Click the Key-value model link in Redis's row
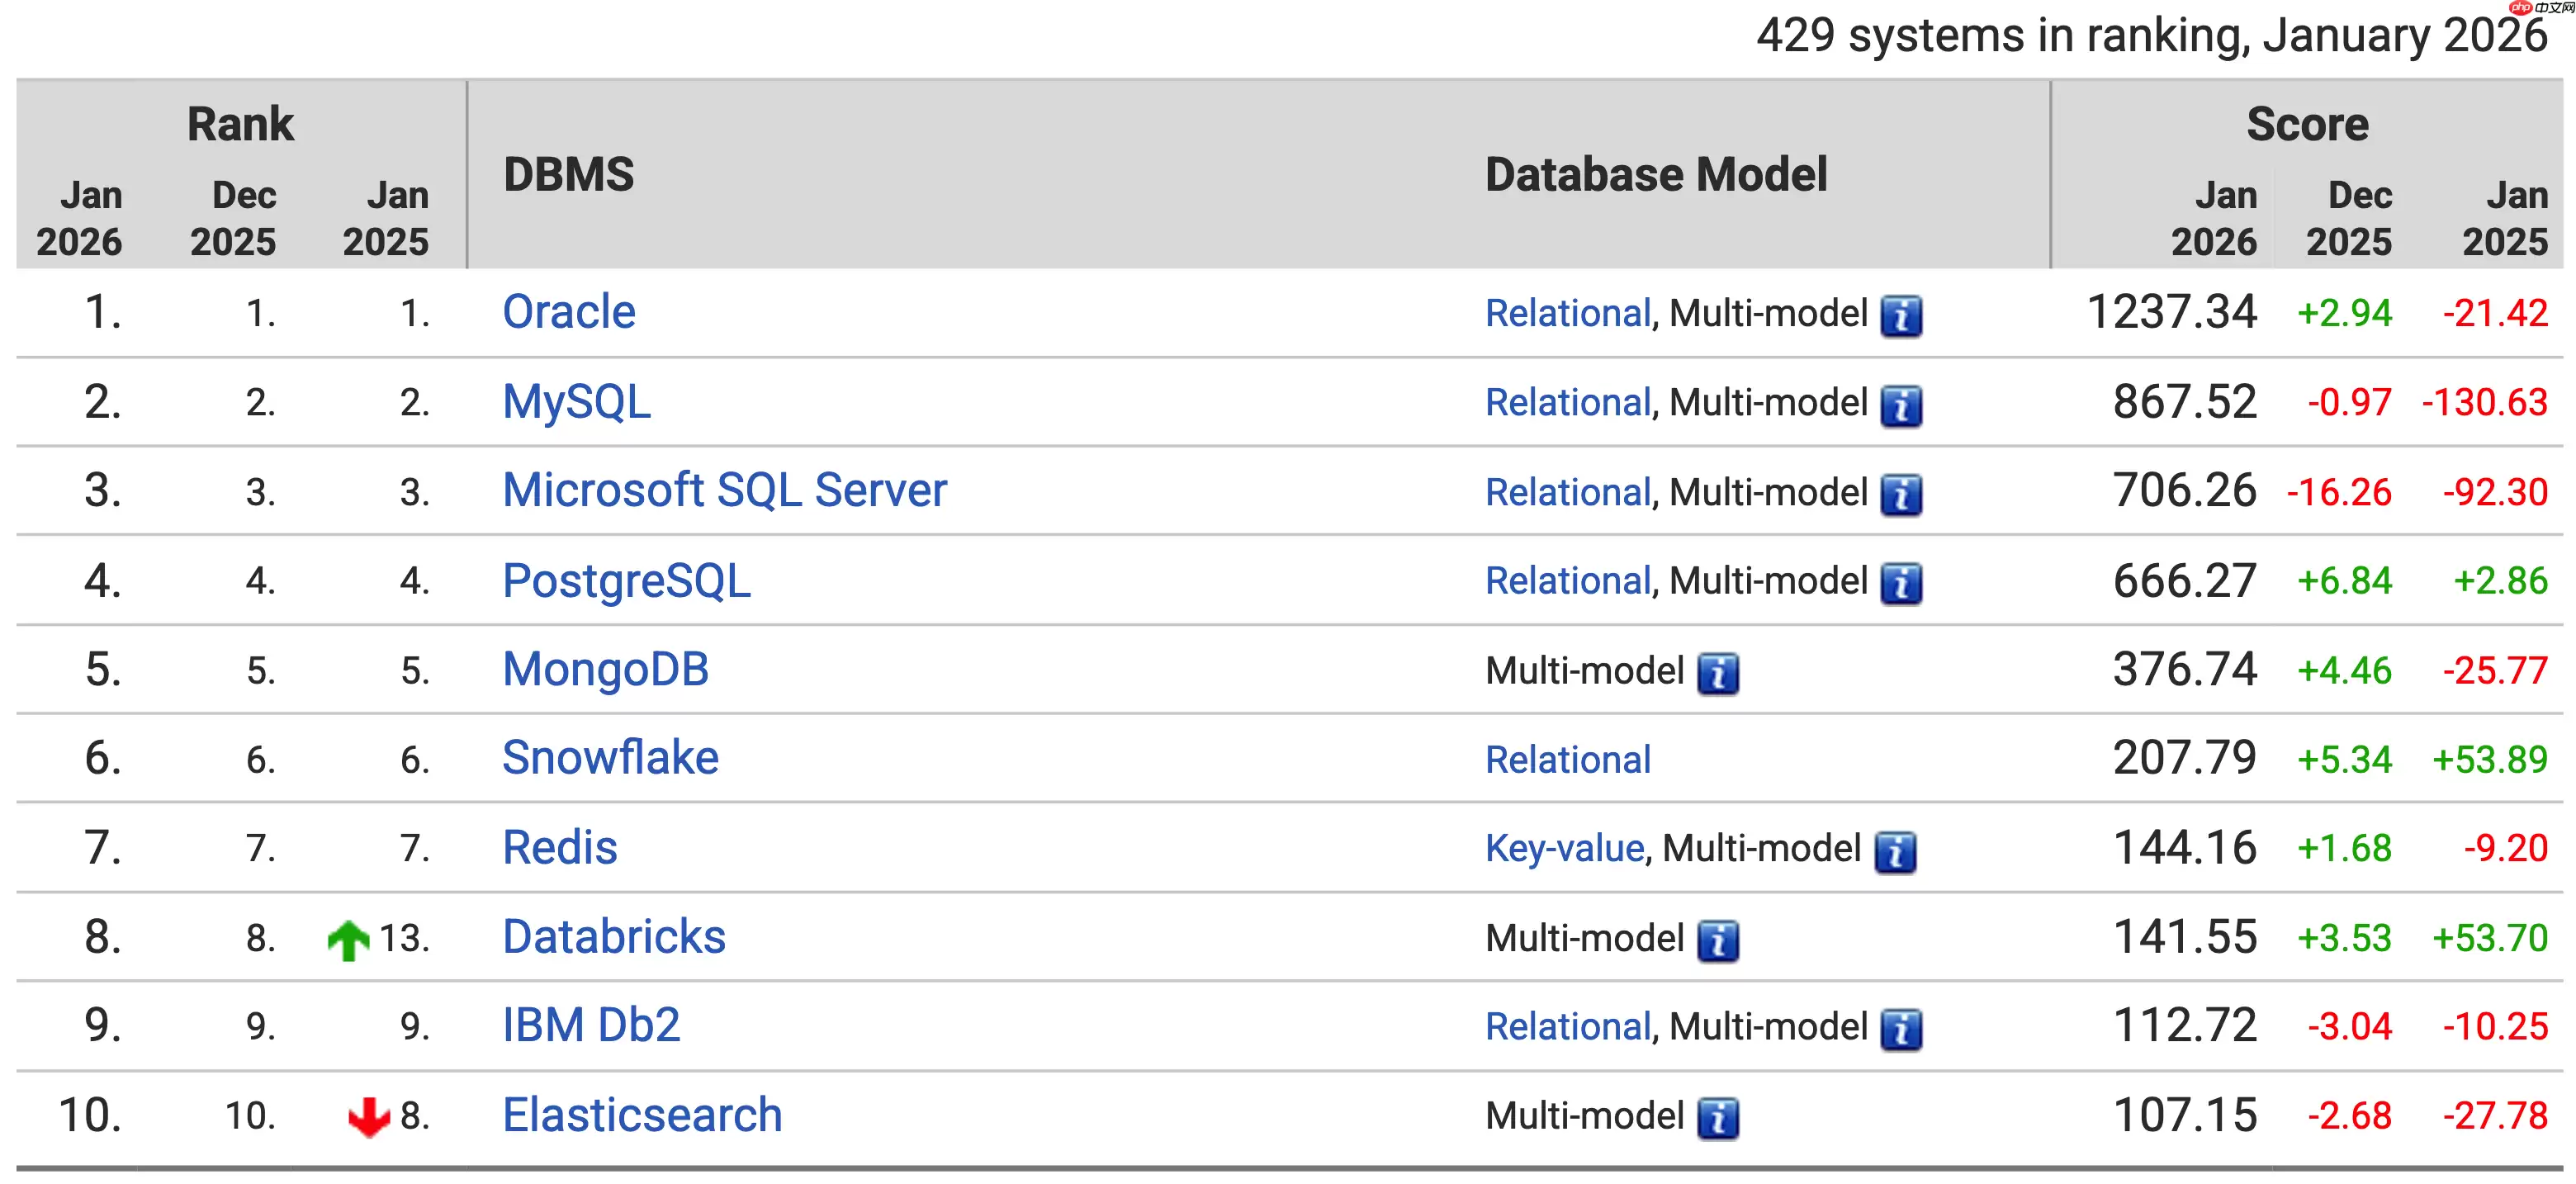Image resolution: width=2576 pixels, height=1184 pixels. click(x=1564, y=849)
